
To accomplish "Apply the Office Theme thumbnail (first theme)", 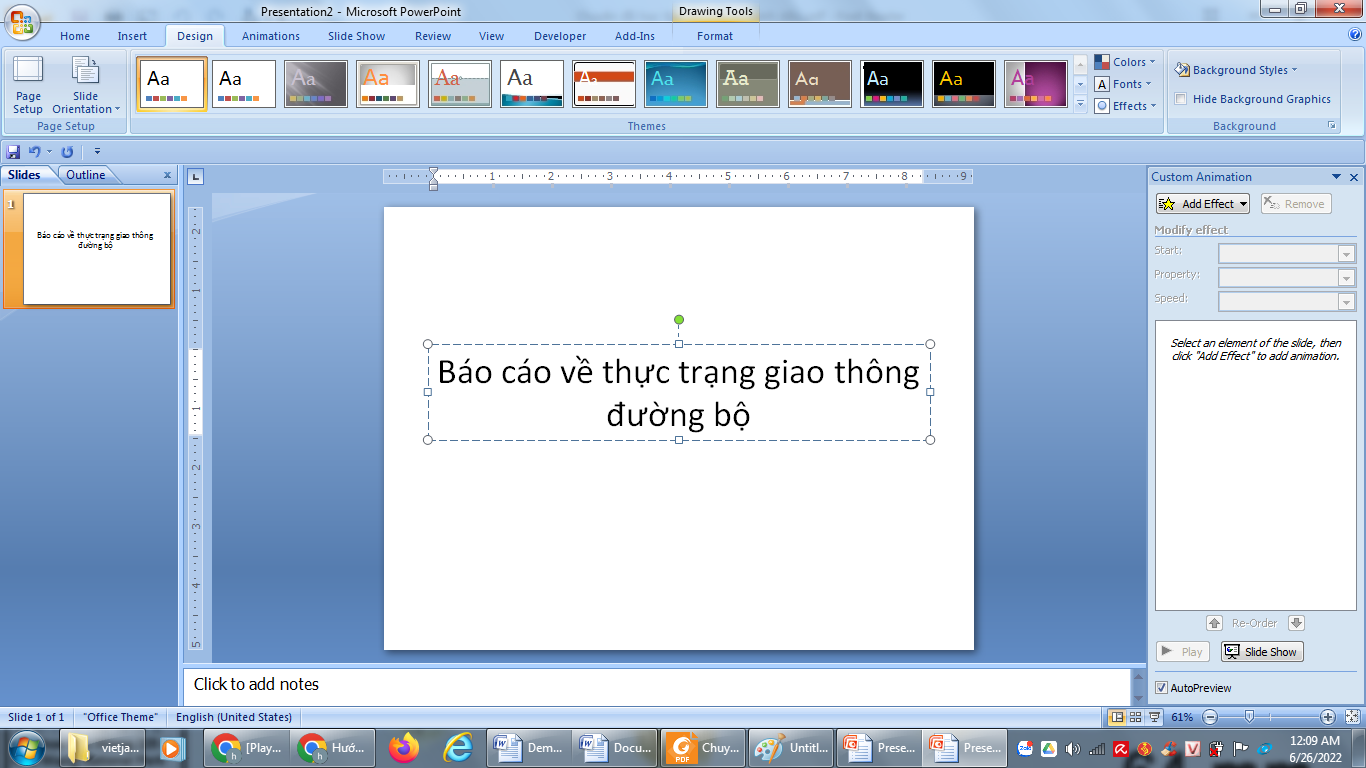I will pos(172,84).
